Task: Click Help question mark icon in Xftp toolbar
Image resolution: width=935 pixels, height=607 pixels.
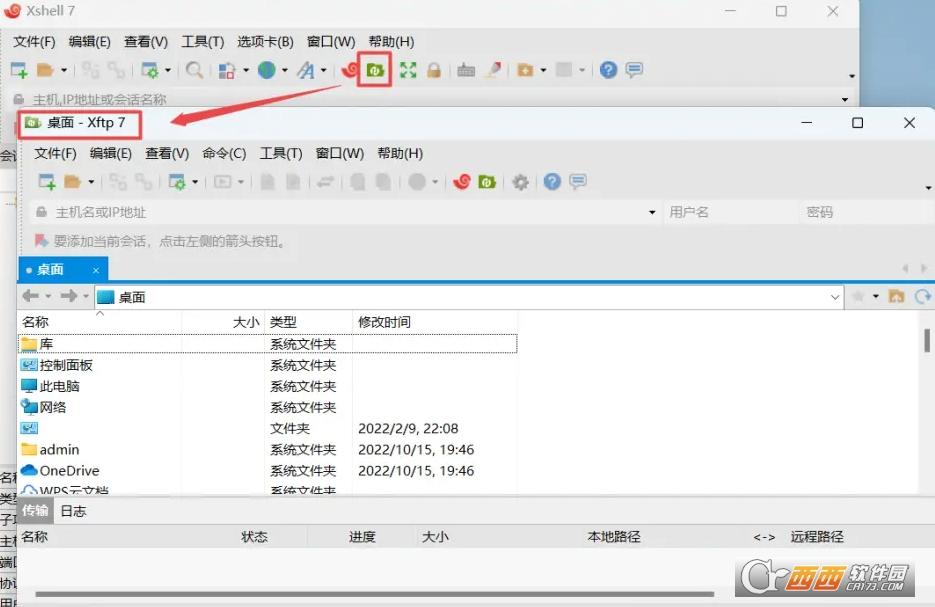Action: pyautogui.click(x=552, y=182)
